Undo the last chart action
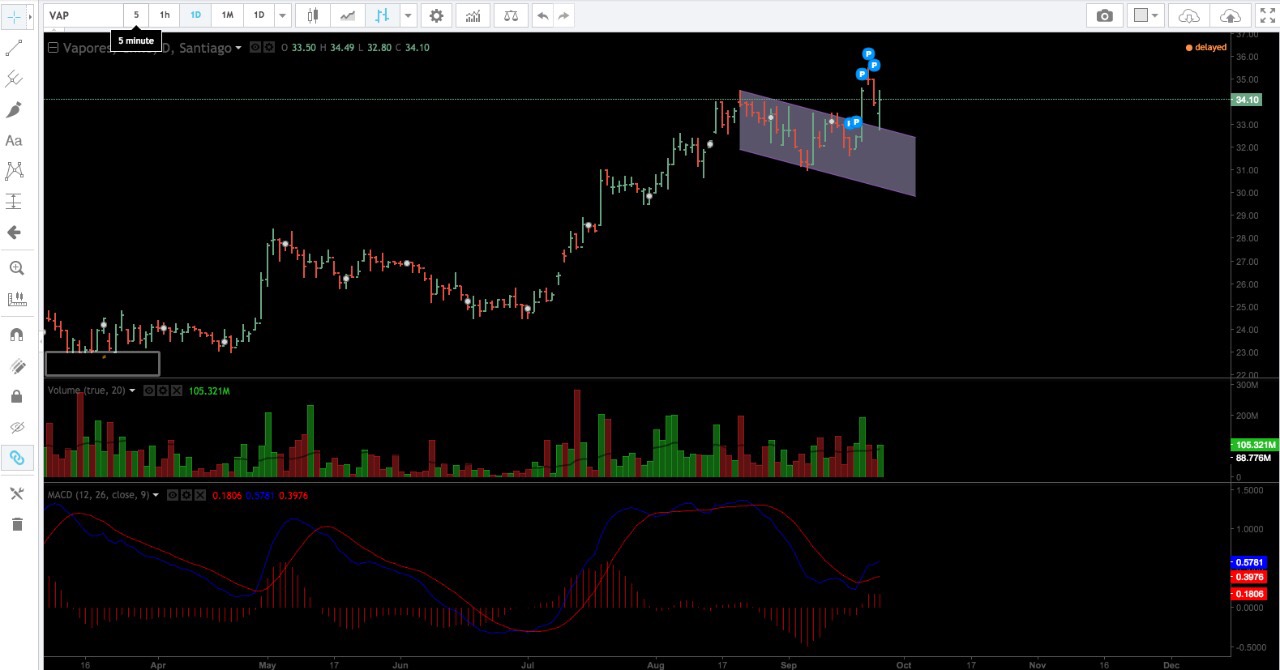This screenshot has width=1280, height=670. coord(542,15)
